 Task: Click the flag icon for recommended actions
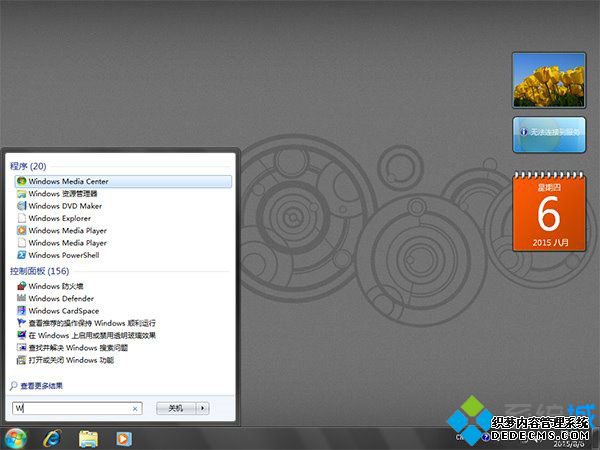pos(21,323)
